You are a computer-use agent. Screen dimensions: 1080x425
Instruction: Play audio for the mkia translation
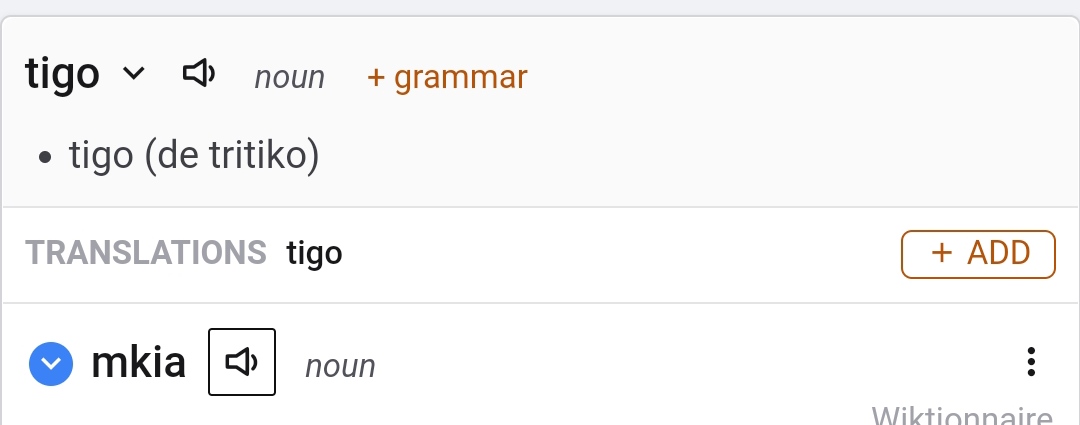tap(241, 362)
